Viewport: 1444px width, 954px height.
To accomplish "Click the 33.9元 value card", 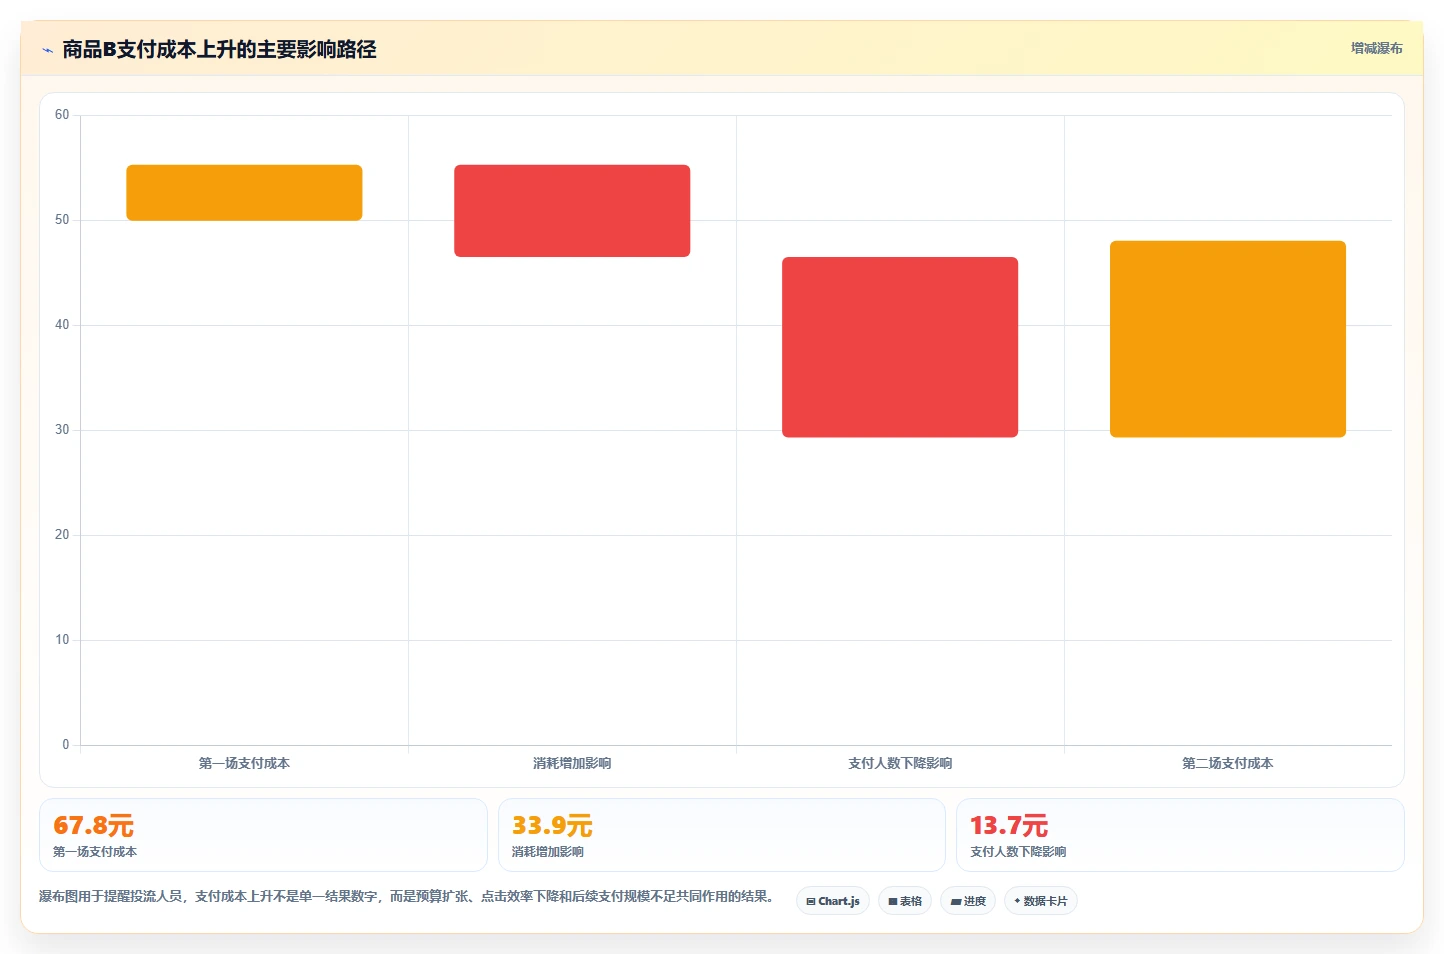I will pos(721,835).
